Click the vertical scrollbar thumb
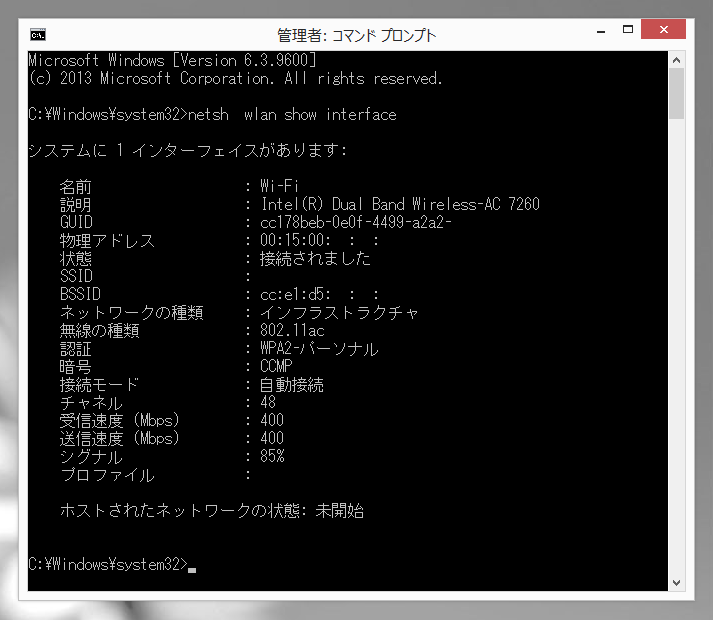Image resolution: width=713 pixels, height=620 pixels. [677, 93]
